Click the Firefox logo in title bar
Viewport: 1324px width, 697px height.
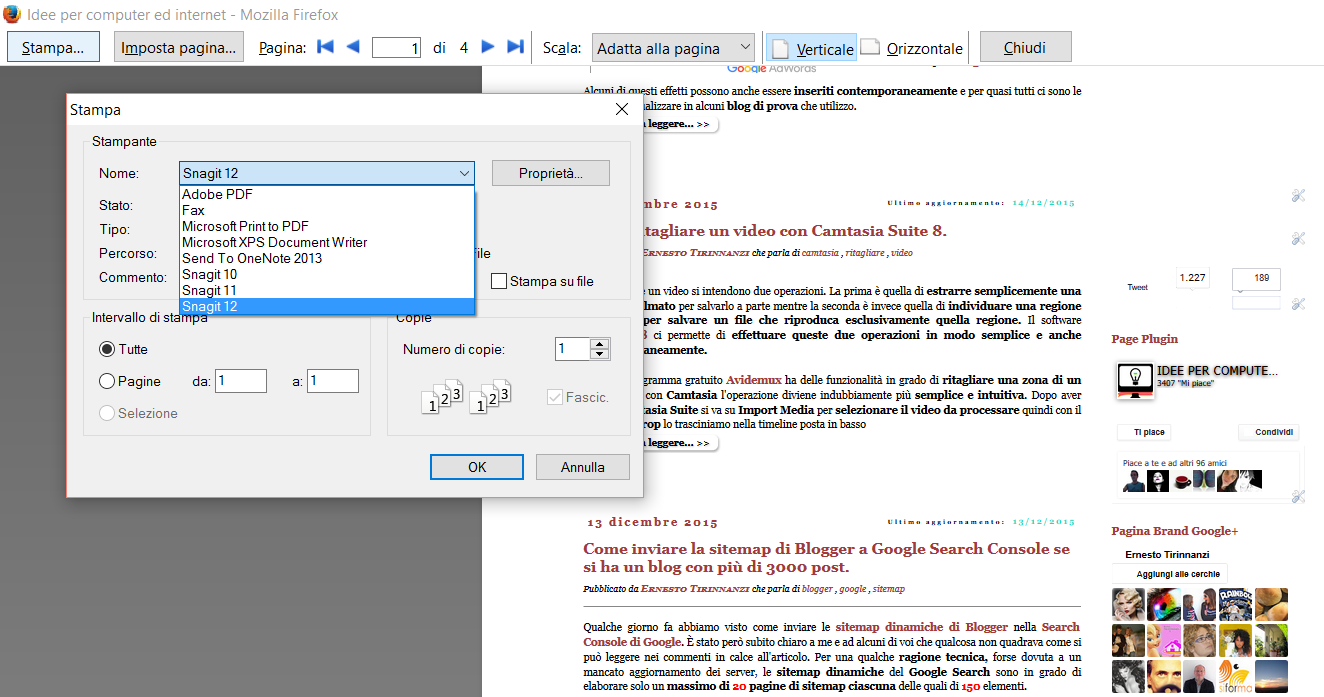(x=12, y=14)
